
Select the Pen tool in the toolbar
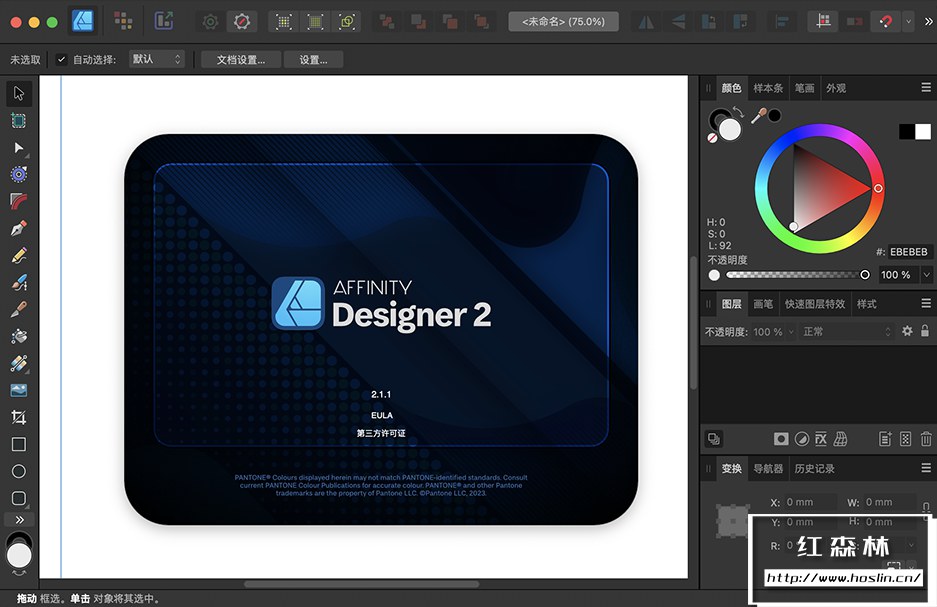(18, 229)
